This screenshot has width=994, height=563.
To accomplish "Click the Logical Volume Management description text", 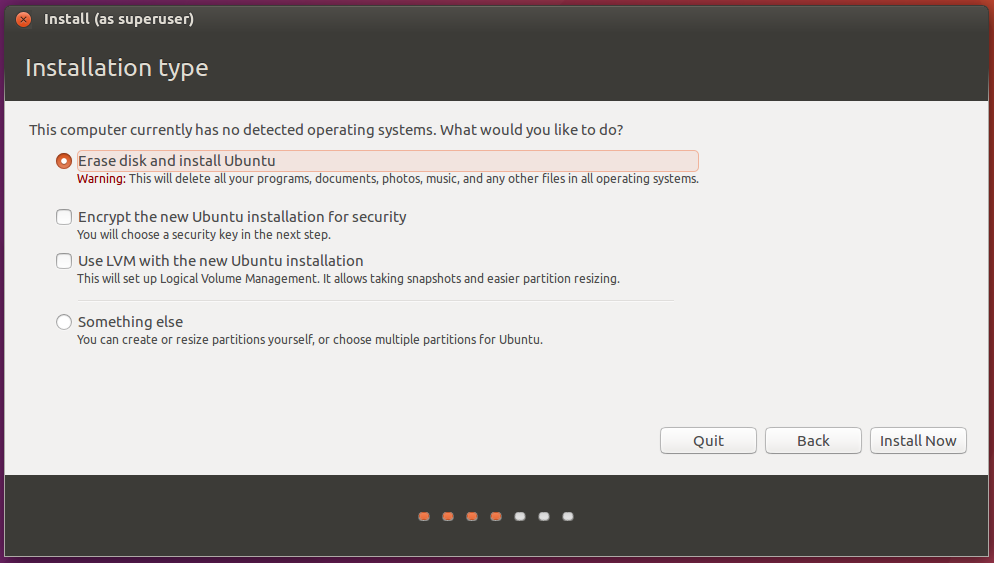I will [349, 279].
